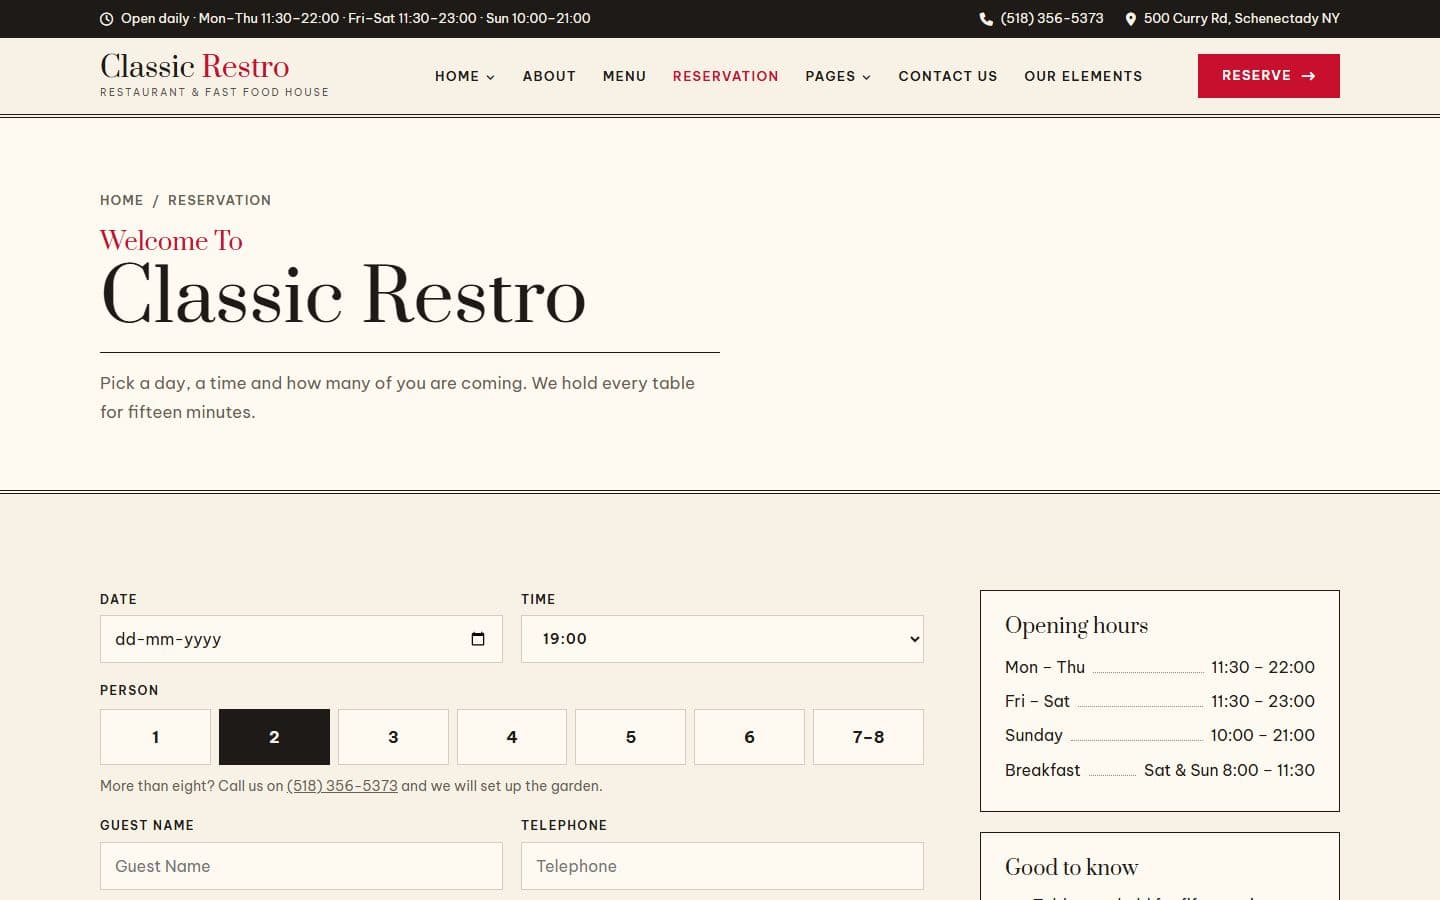Choose 6 persons option
Screen dimensions: 1440x900
pyautogui.click(x=749, y=737)
